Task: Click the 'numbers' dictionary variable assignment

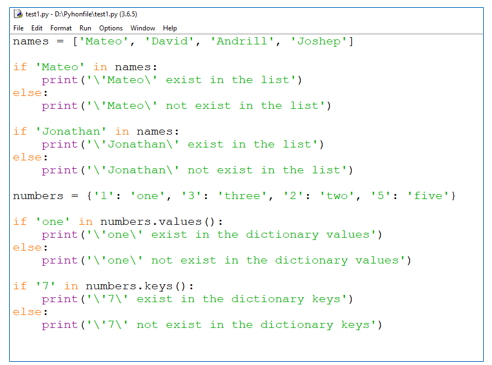Action: pyautogui.click(x=234, y=196)
